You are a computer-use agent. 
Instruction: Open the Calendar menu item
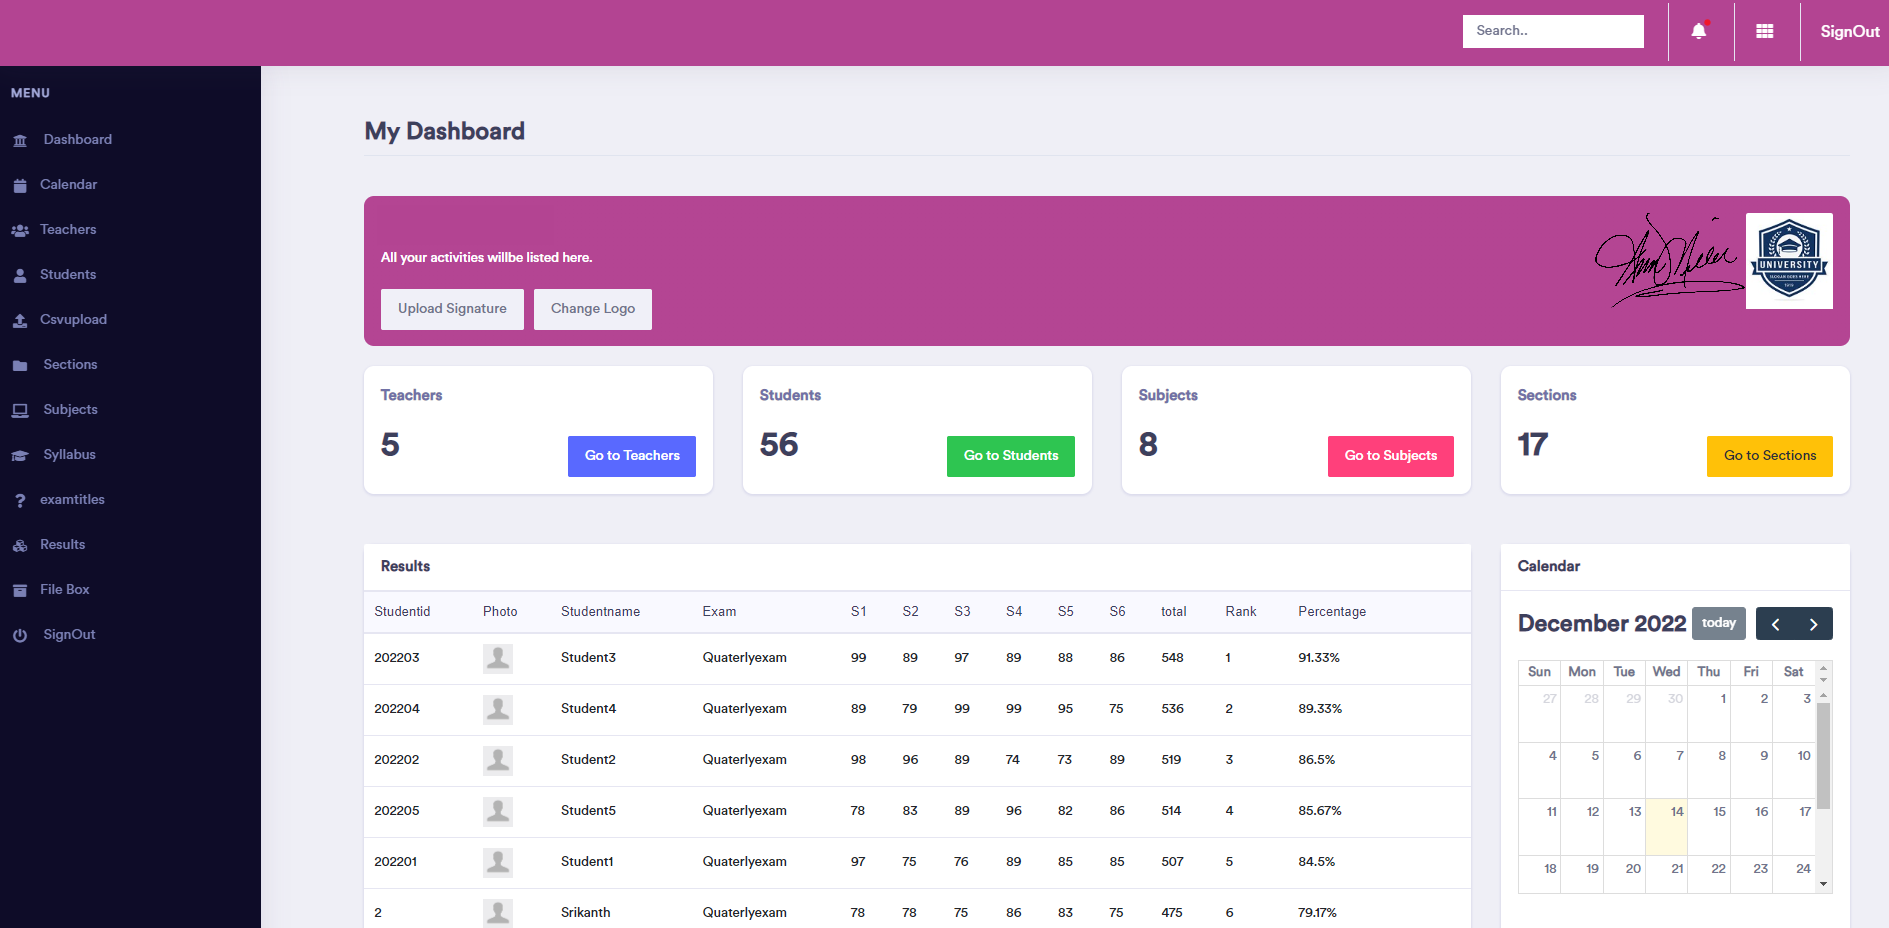(x=68, y=184)
